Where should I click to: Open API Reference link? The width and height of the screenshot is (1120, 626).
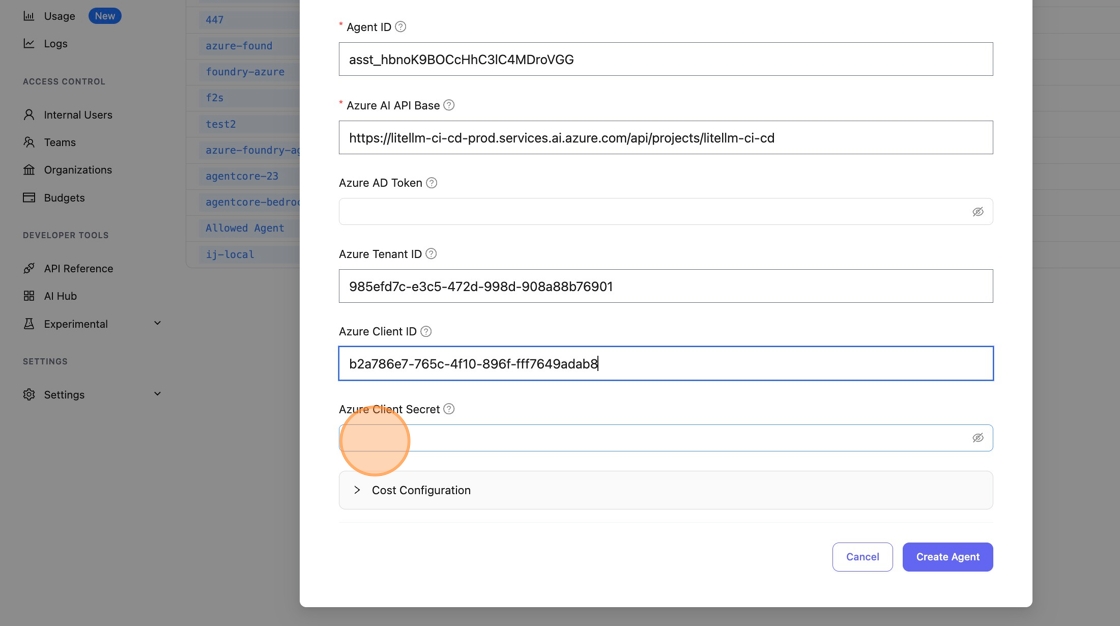(79, 269)
